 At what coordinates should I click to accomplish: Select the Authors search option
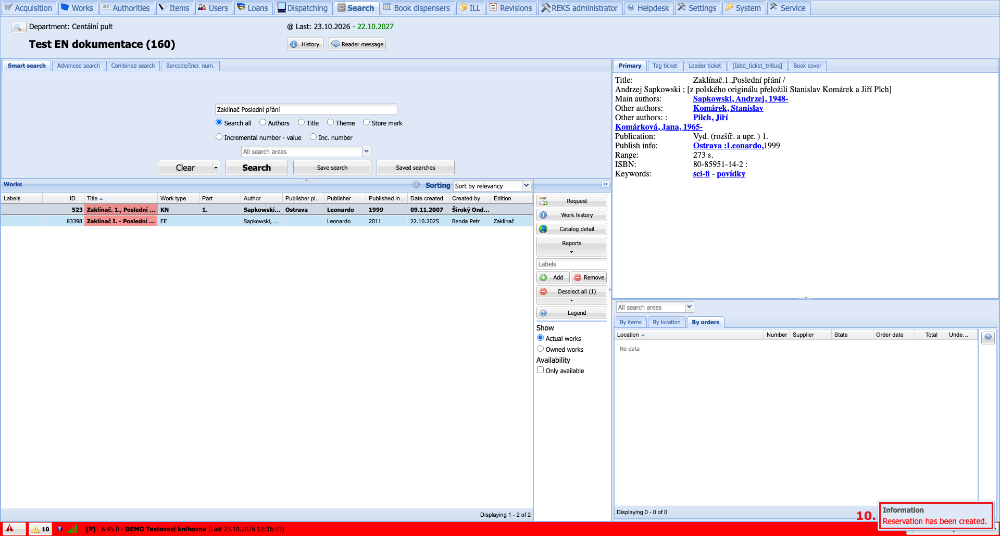coord(263,123)
